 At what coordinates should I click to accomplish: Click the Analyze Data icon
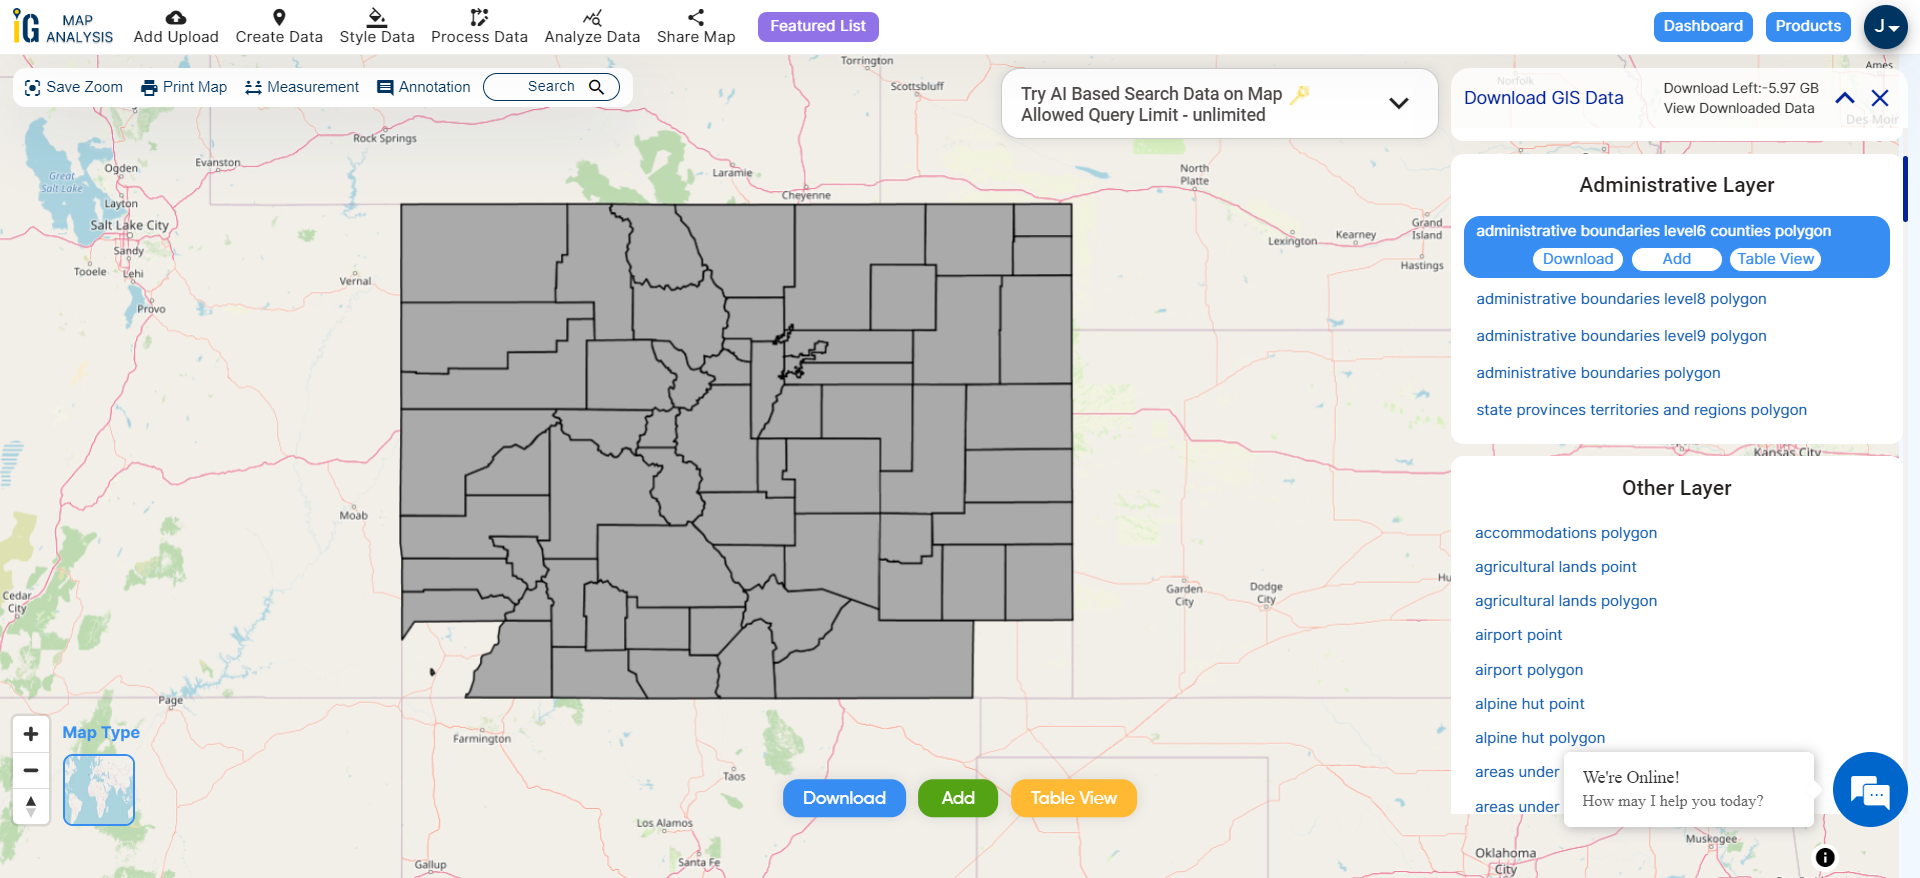[x=592, y=17]
